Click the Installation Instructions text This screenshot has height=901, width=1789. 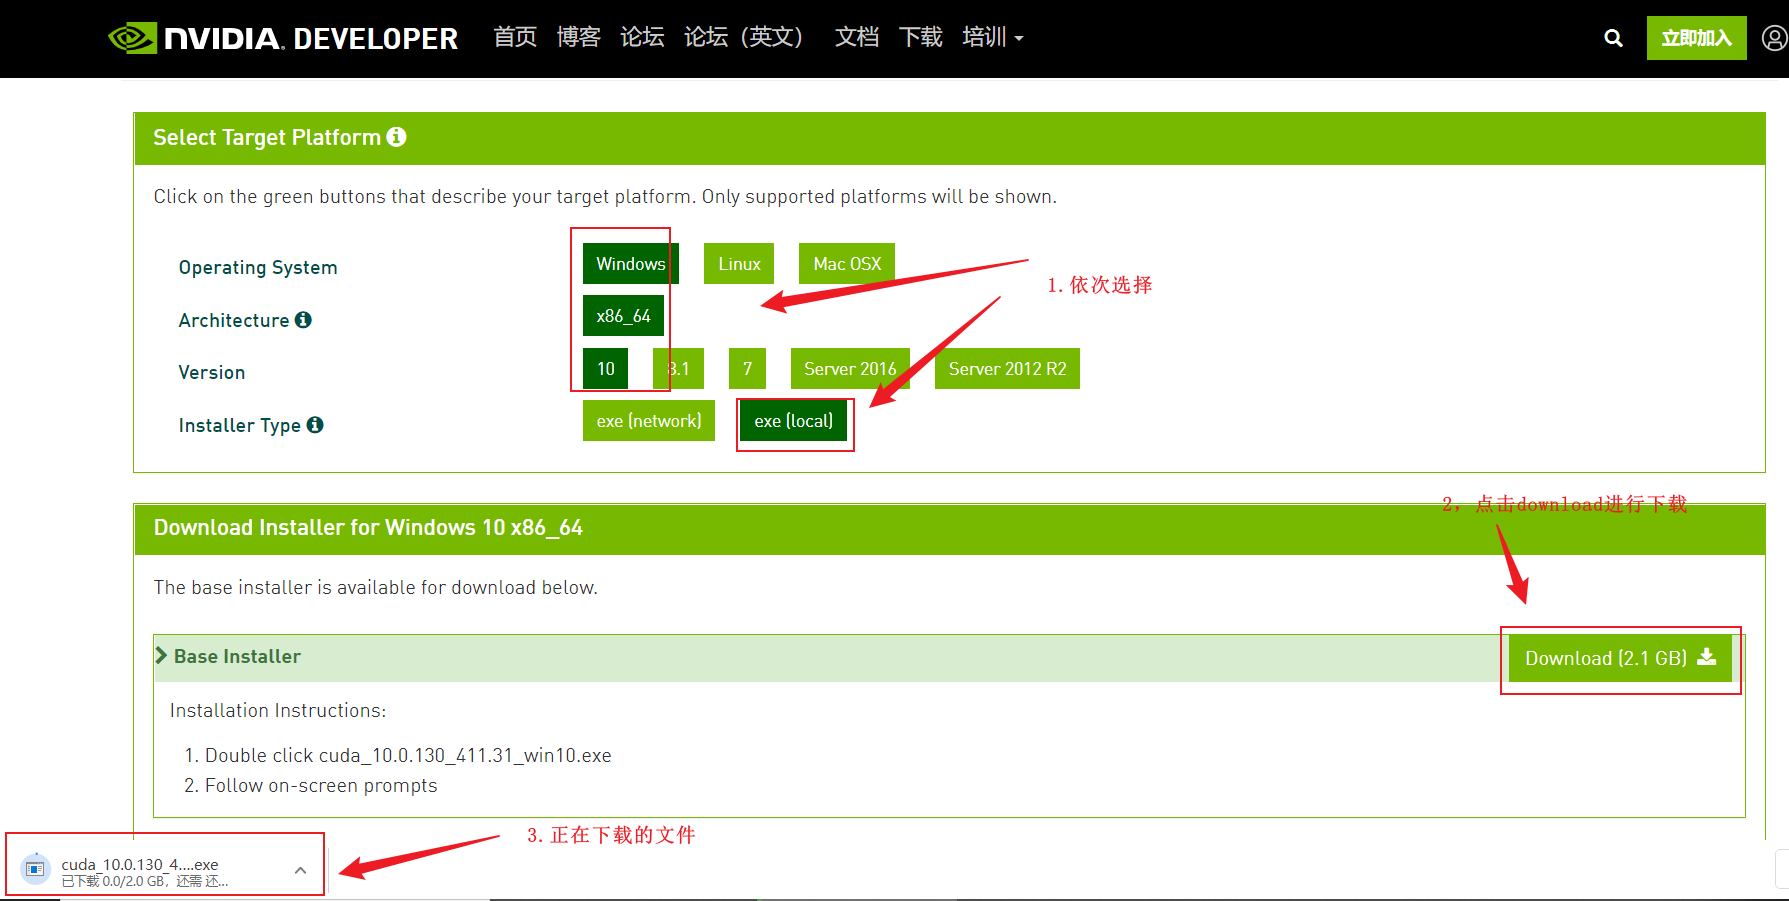tap(278, 711)
